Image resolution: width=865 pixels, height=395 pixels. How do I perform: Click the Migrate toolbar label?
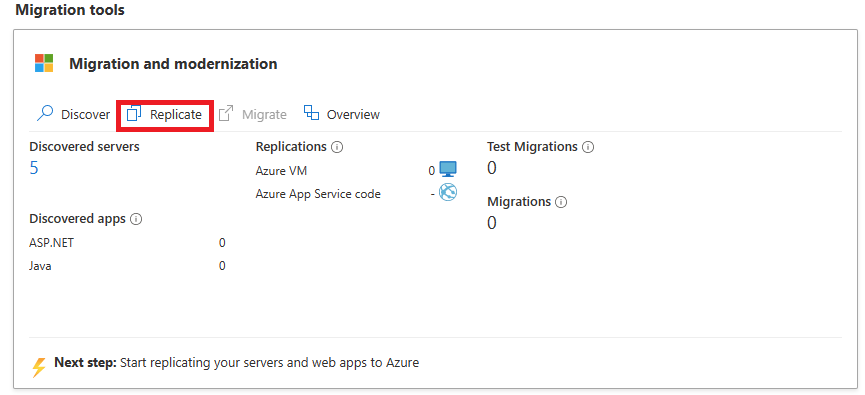(x=264, y=114)
